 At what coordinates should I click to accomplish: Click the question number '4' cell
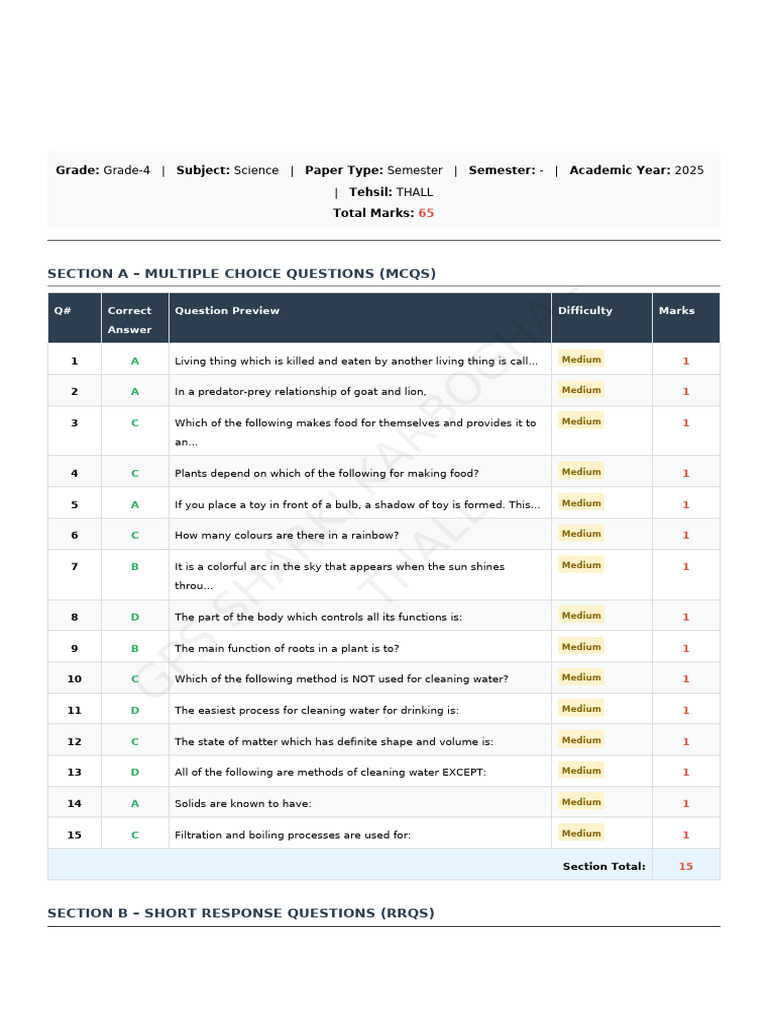(74, 473)
